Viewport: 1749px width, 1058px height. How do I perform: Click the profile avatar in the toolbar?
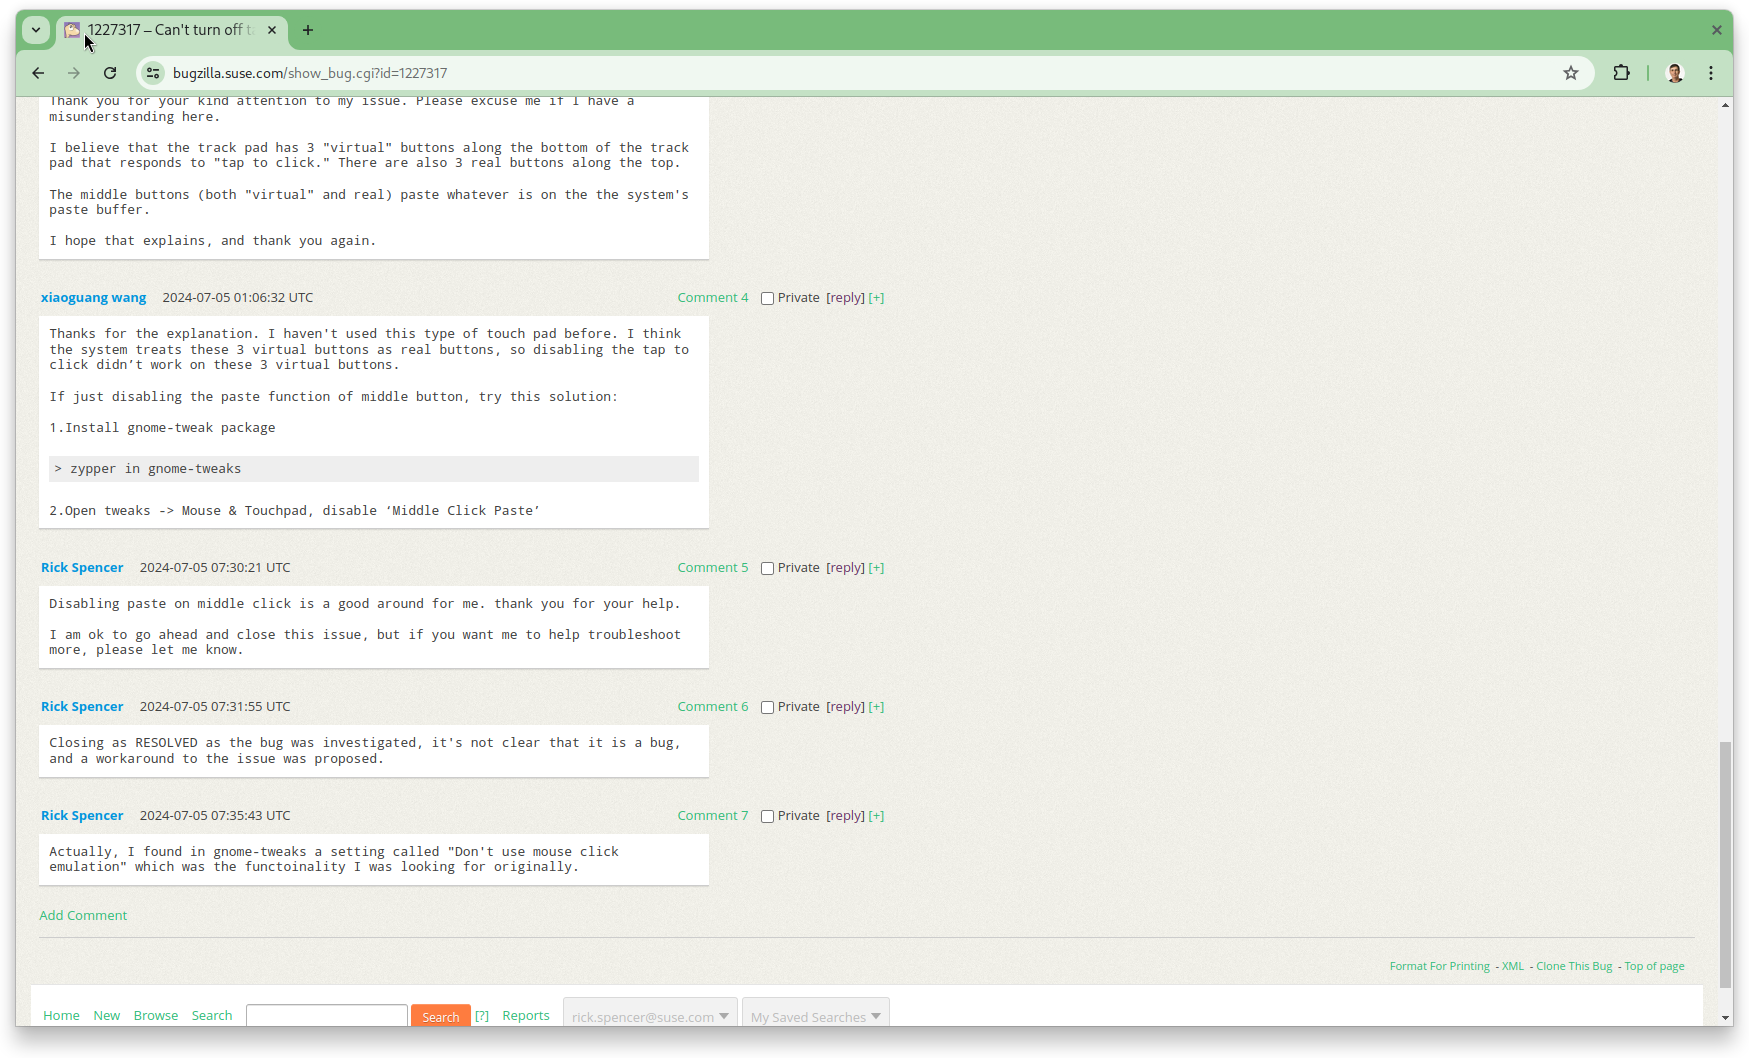(1675, 73)
